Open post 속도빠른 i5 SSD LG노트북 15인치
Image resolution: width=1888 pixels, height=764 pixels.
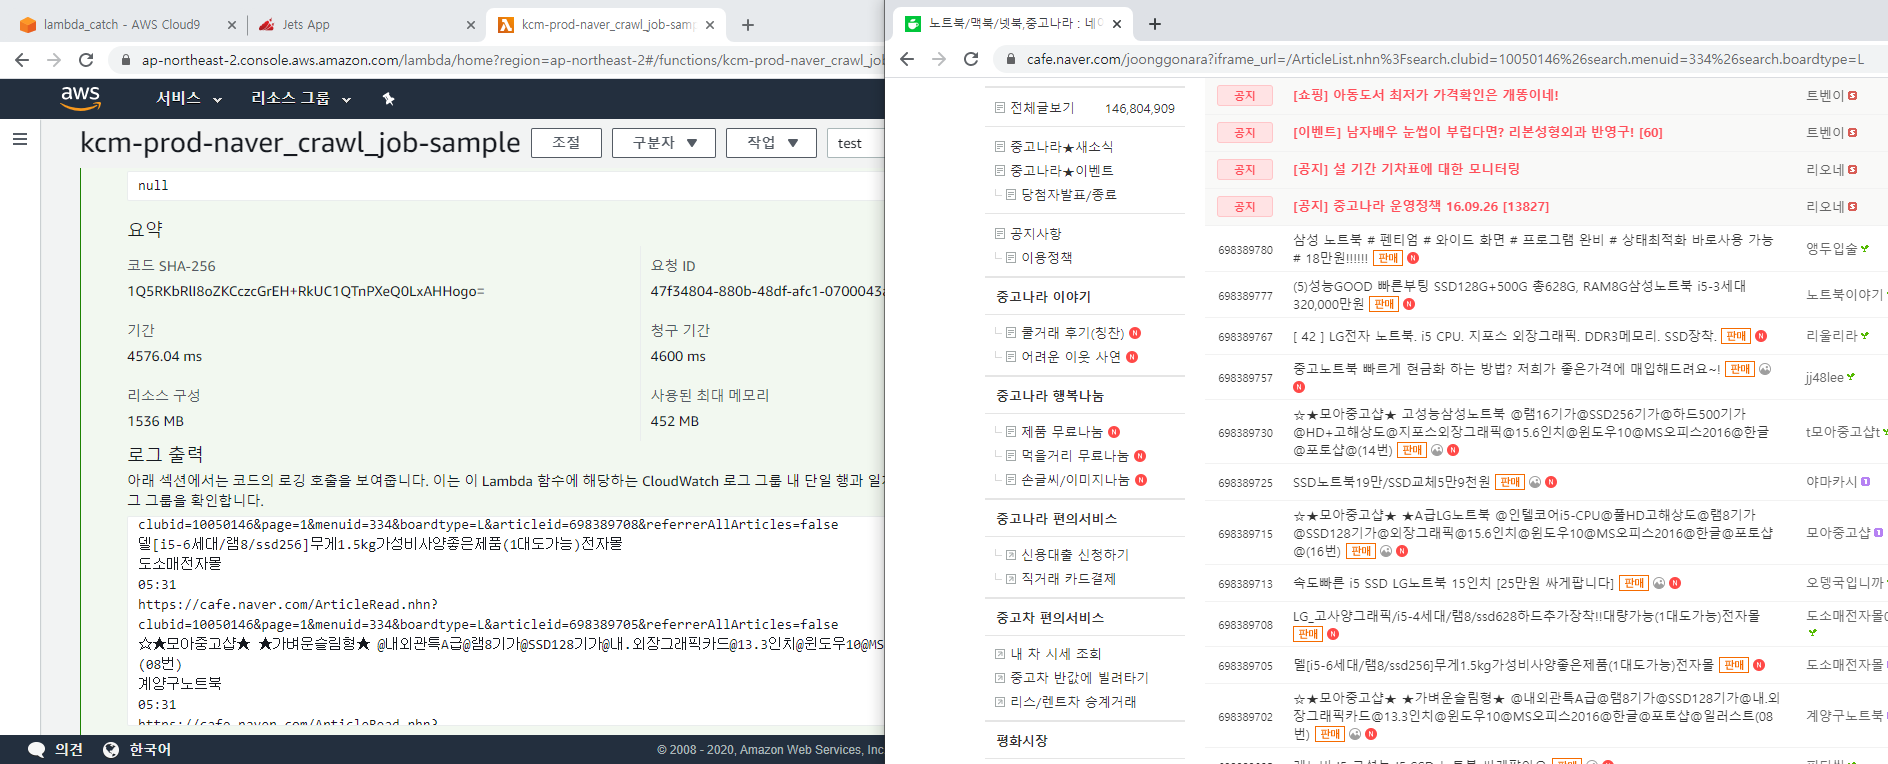point(1453,583)
